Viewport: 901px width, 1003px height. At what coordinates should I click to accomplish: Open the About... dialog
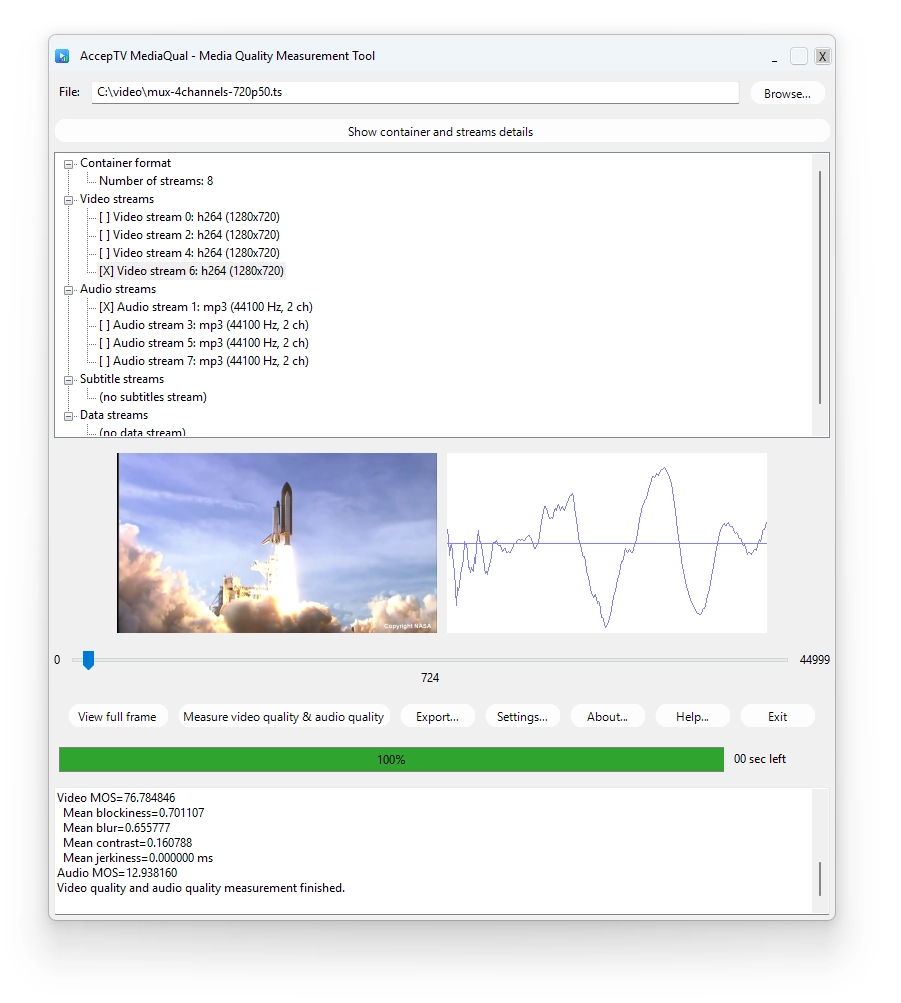tap(607, 716)
